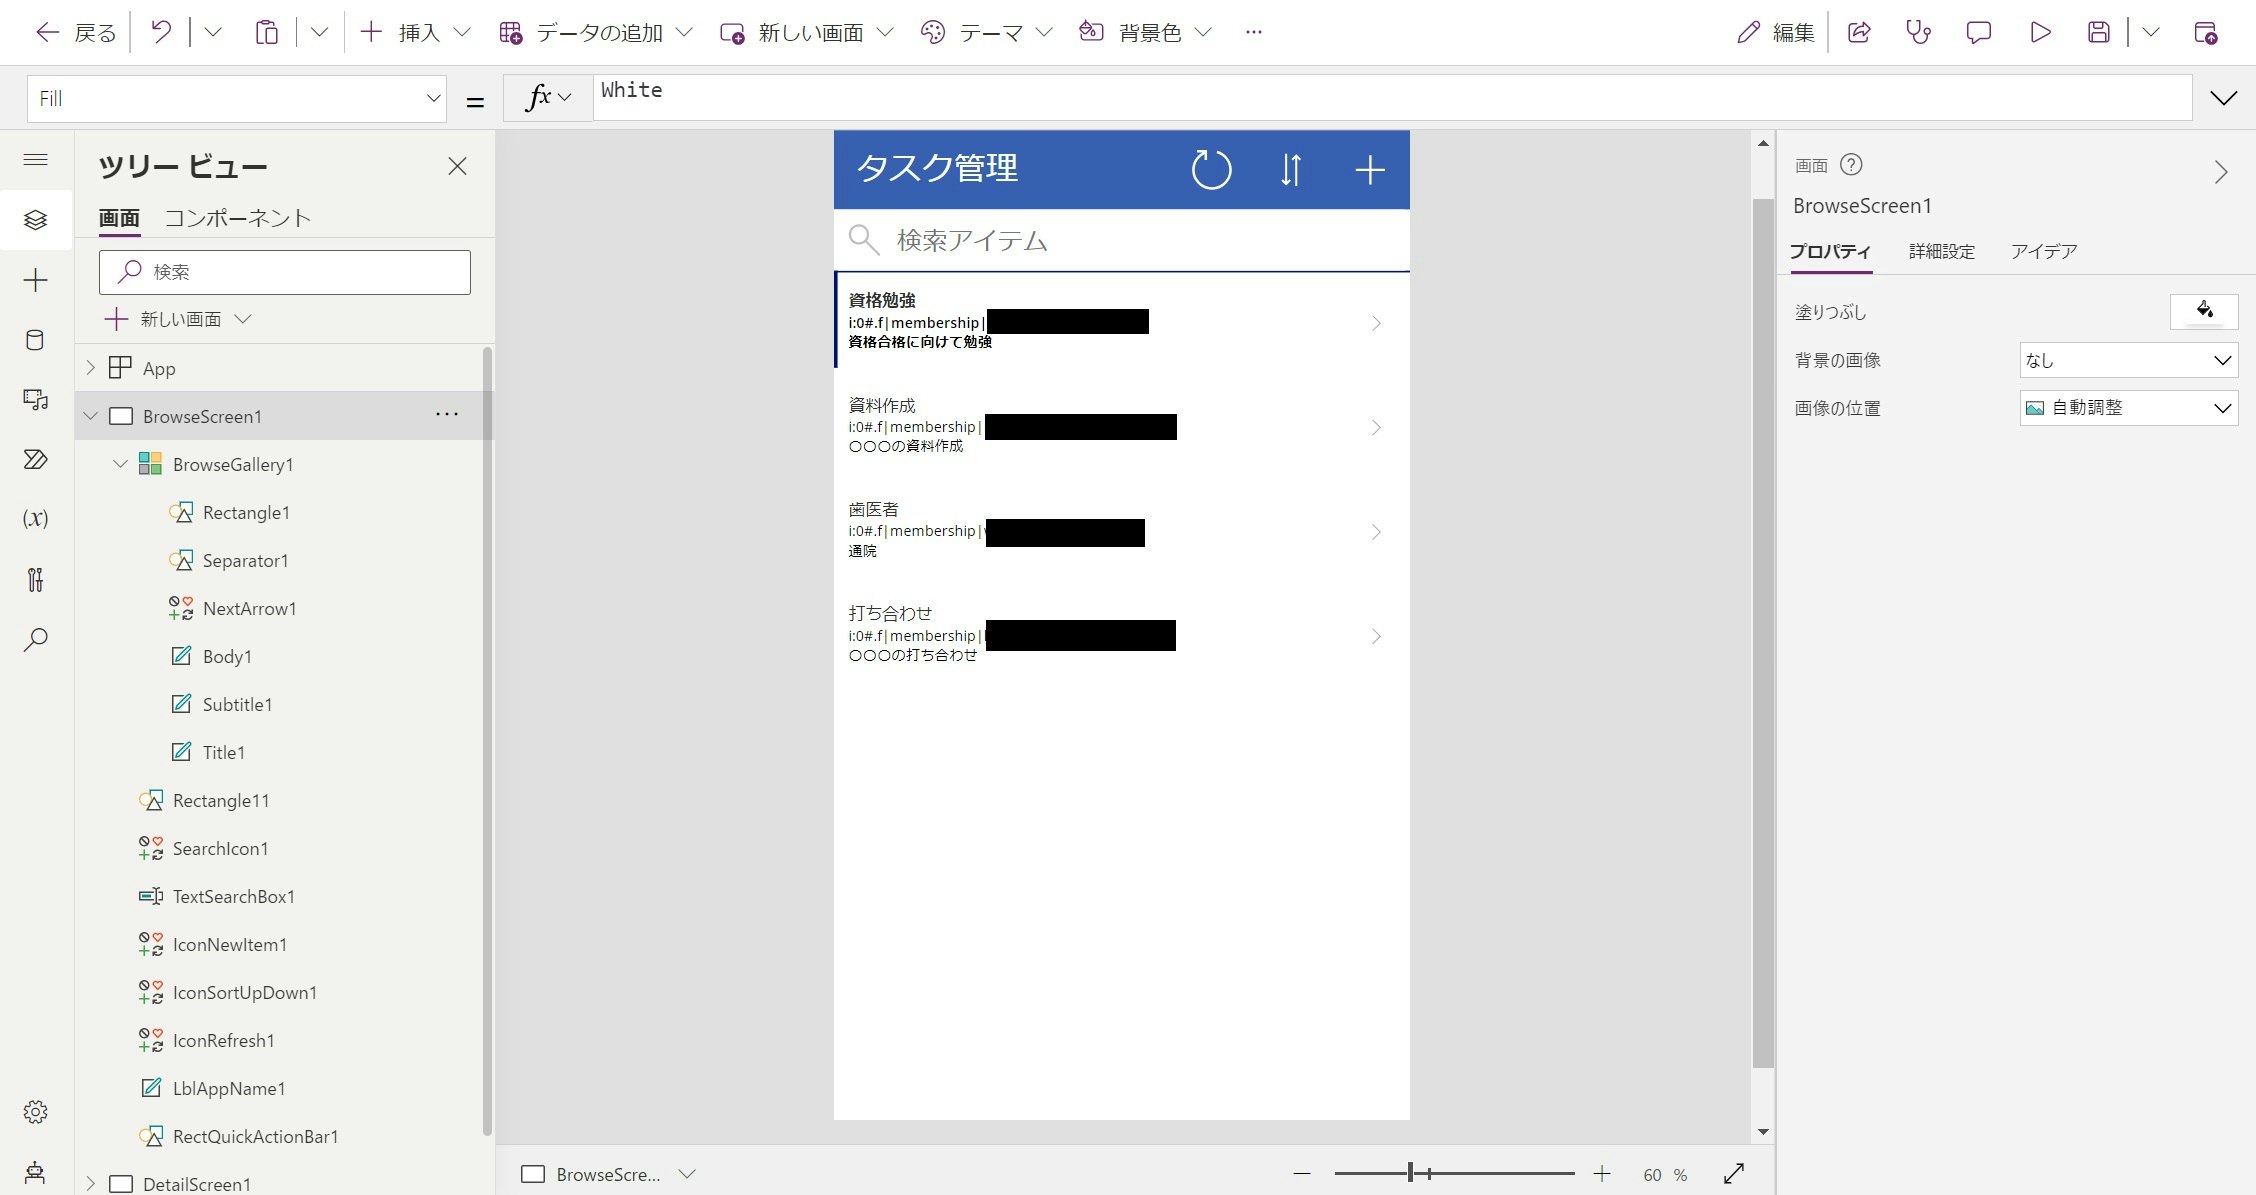This screenshot has height=1195, width=2256.
Task: Switch to the コンポーネント tab
Action: coord(238,218)
